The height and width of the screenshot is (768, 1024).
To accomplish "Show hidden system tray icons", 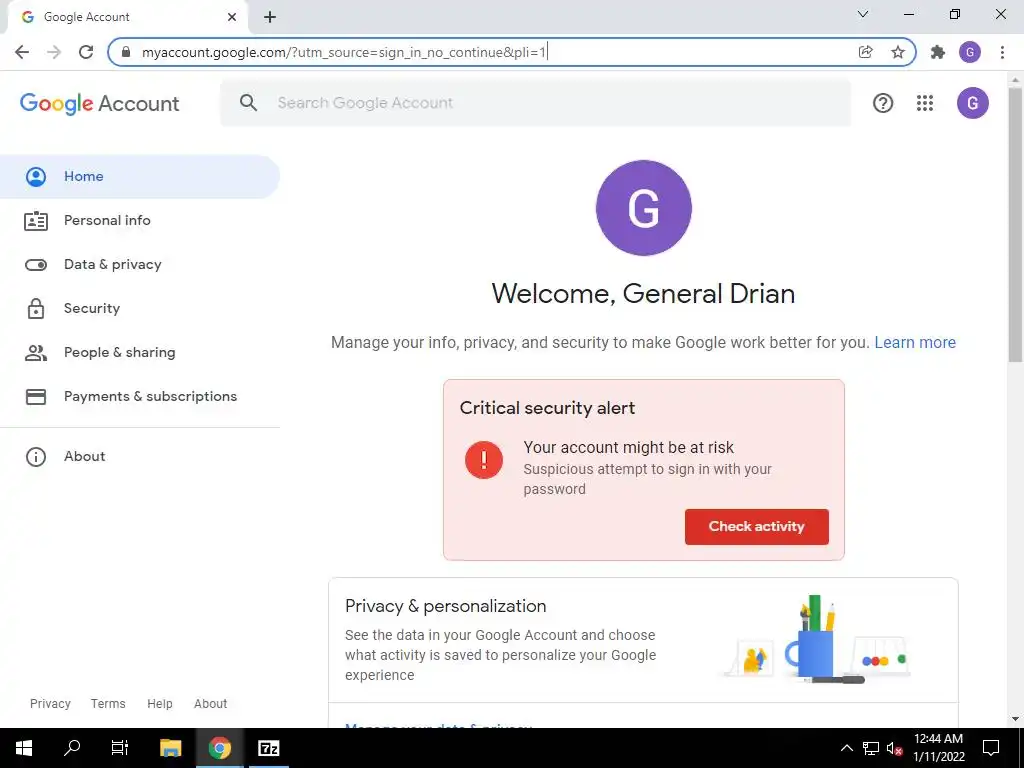I will coord(846,748).
